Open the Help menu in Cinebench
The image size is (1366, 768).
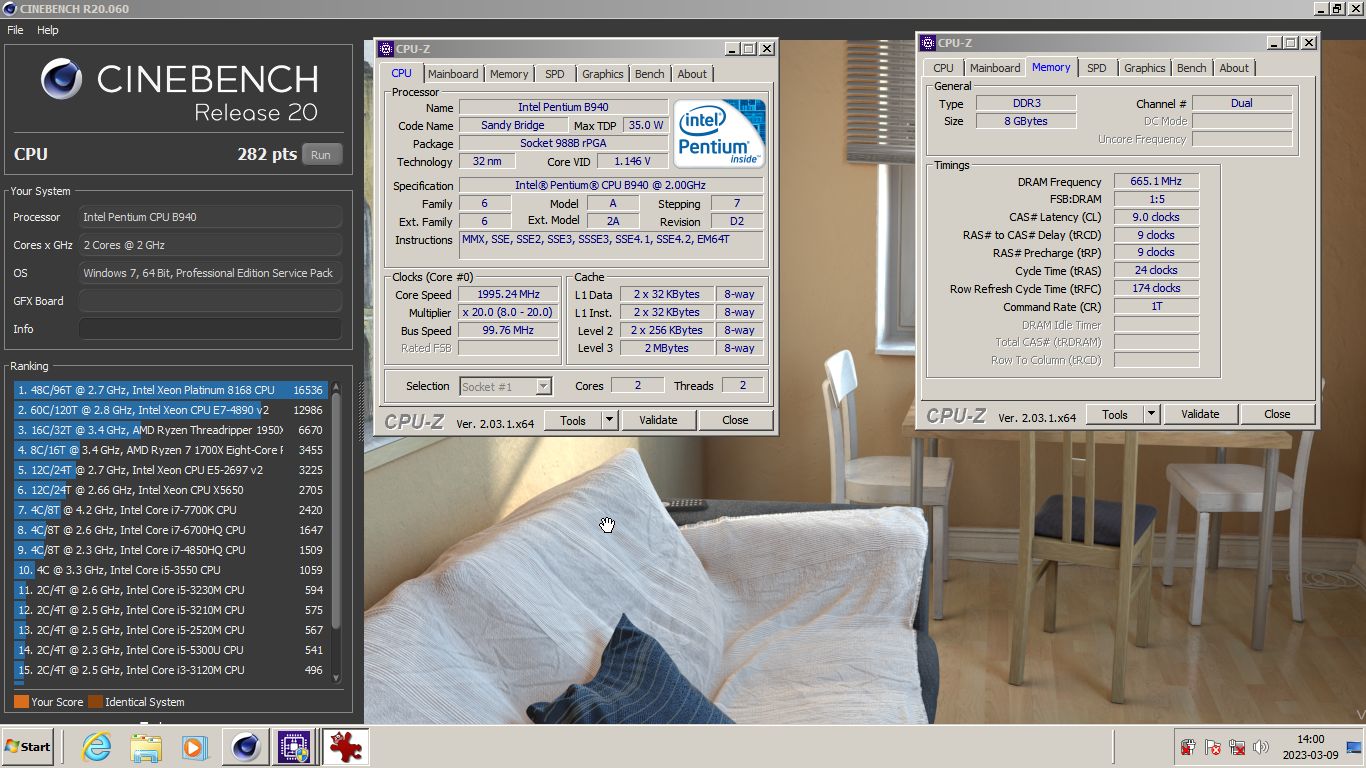48,30
